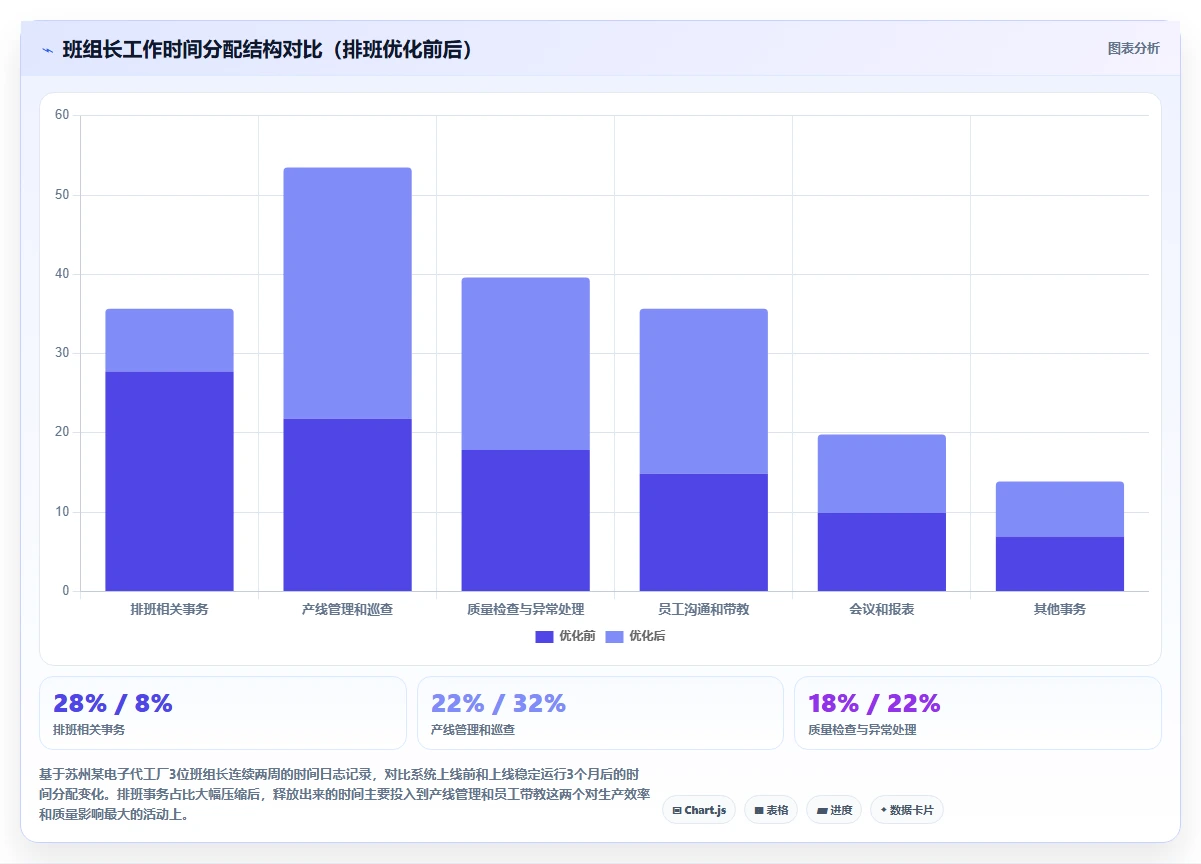Viewport: 1201px width, 864px height.
Task: Click the y-axis value 60
Action: click(62, 115)
